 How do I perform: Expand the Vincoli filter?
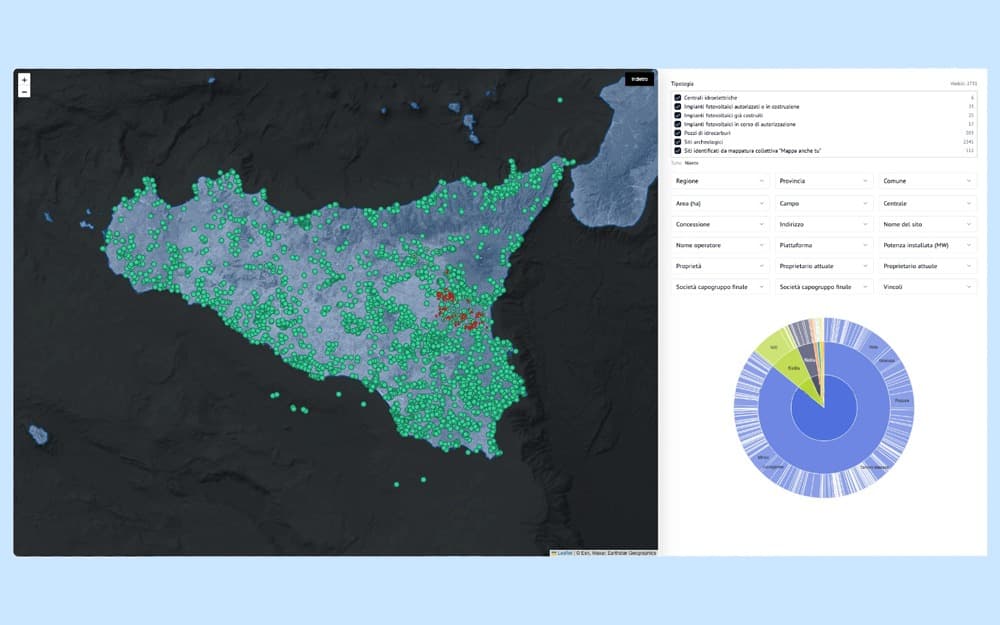click(927, 287)
